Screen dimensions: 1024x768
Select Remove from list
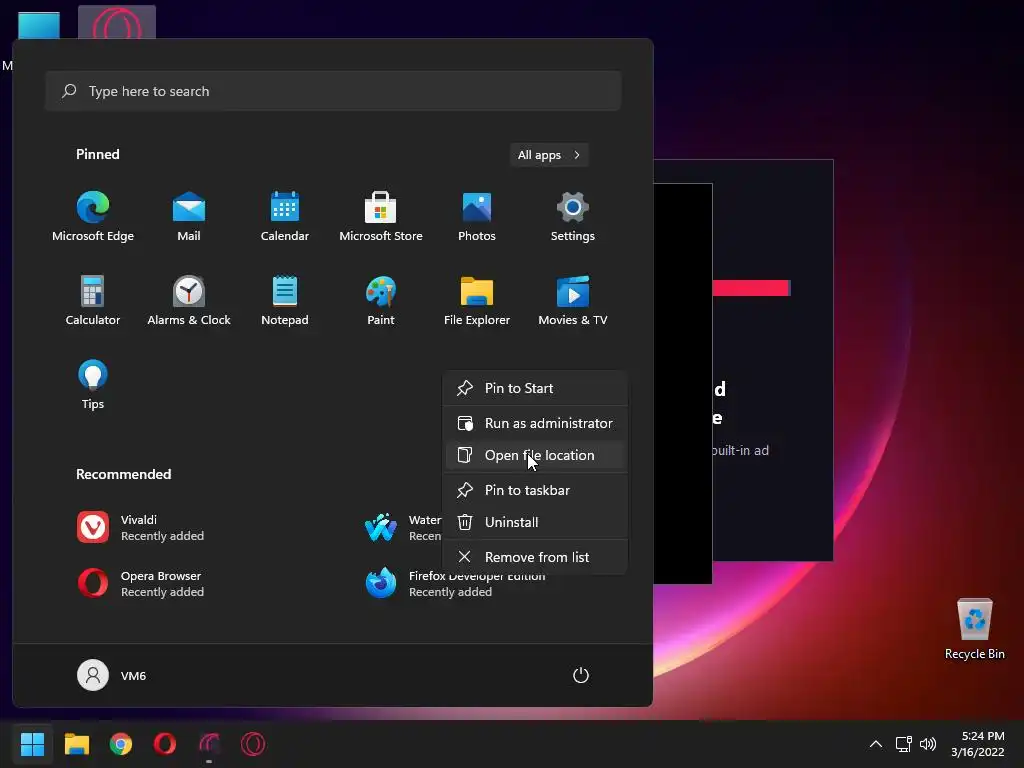point(535,557)
